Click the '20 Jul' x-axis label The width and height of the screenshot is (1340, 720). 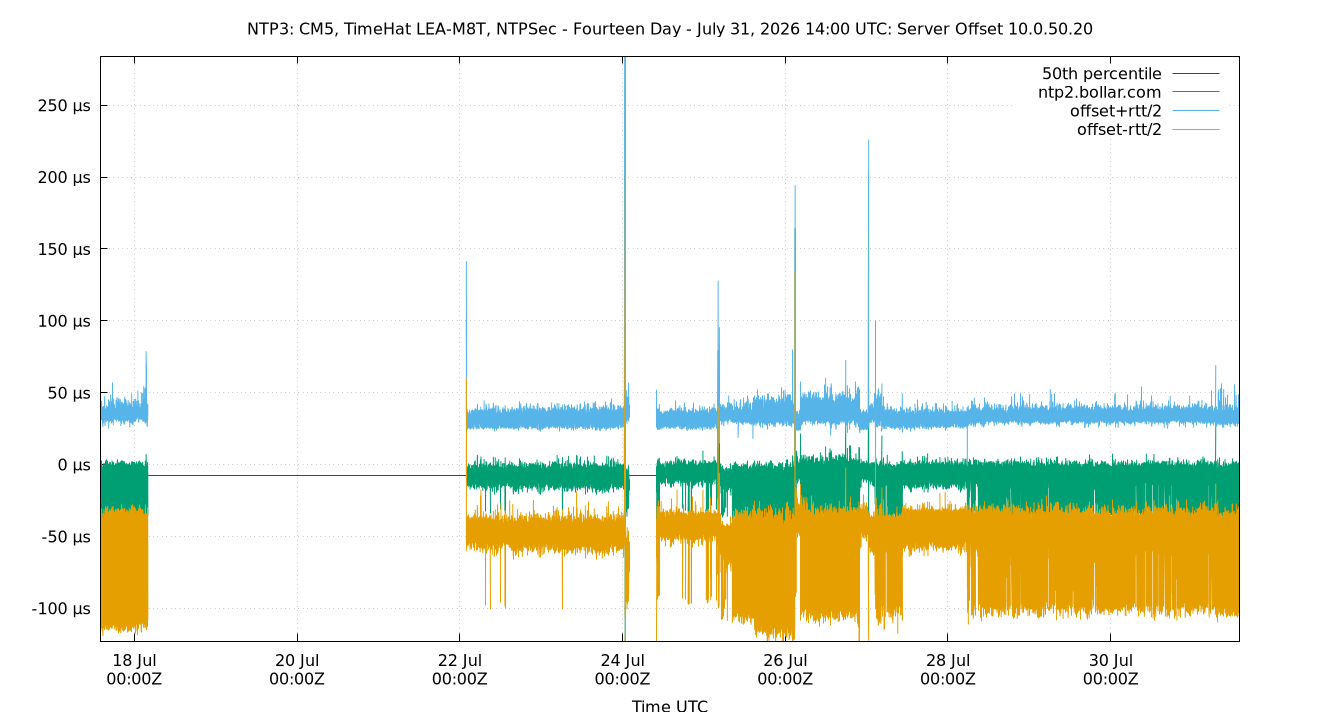[297, 660]
